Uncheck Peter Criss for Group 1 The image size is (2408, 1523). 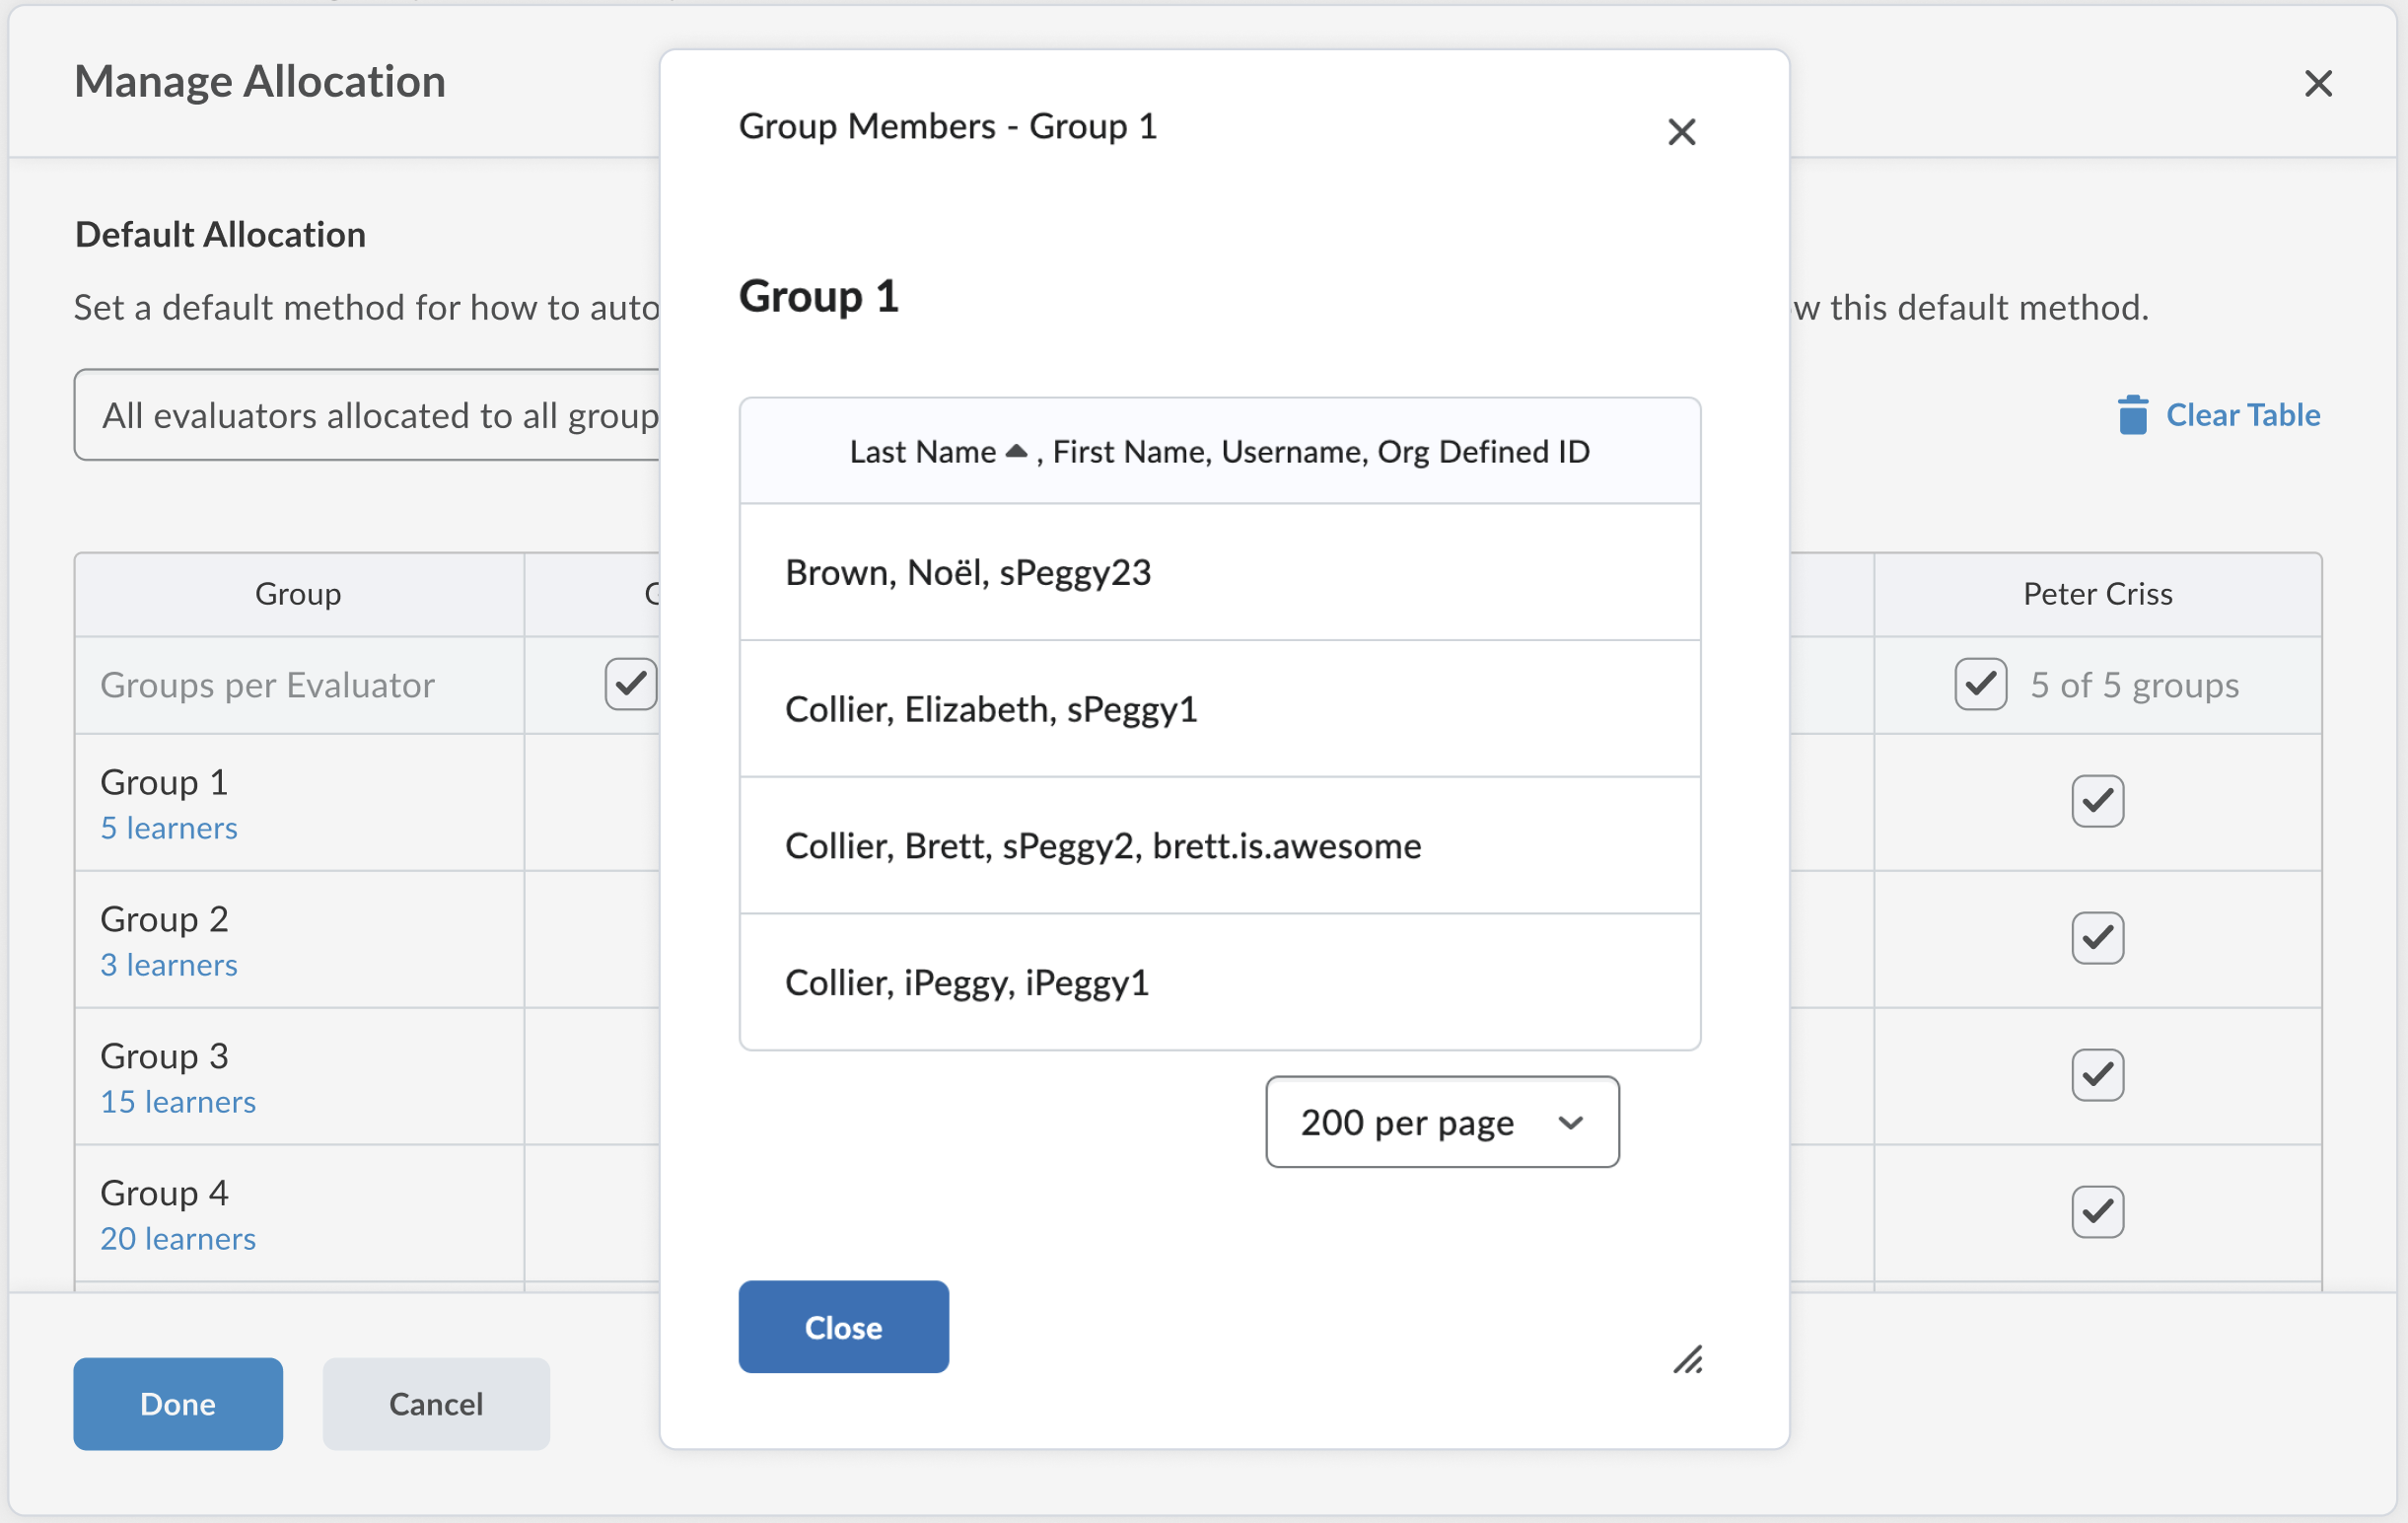point(2097,801)
